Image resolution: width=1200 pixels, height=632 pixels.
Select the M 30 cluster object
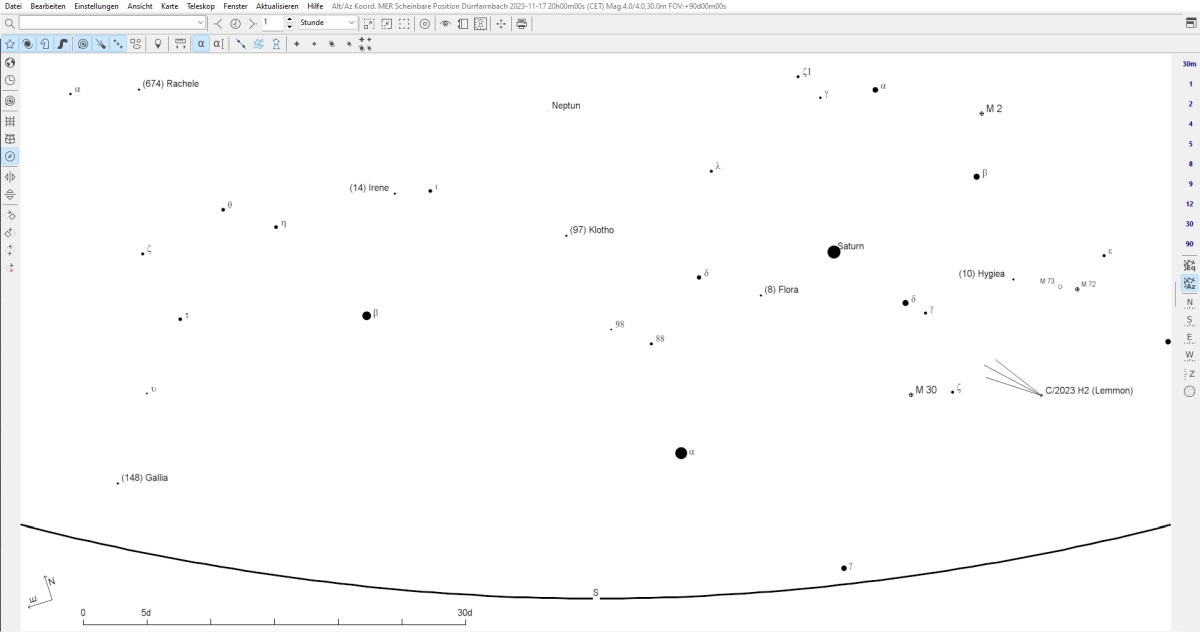click(x=911, y=394)
